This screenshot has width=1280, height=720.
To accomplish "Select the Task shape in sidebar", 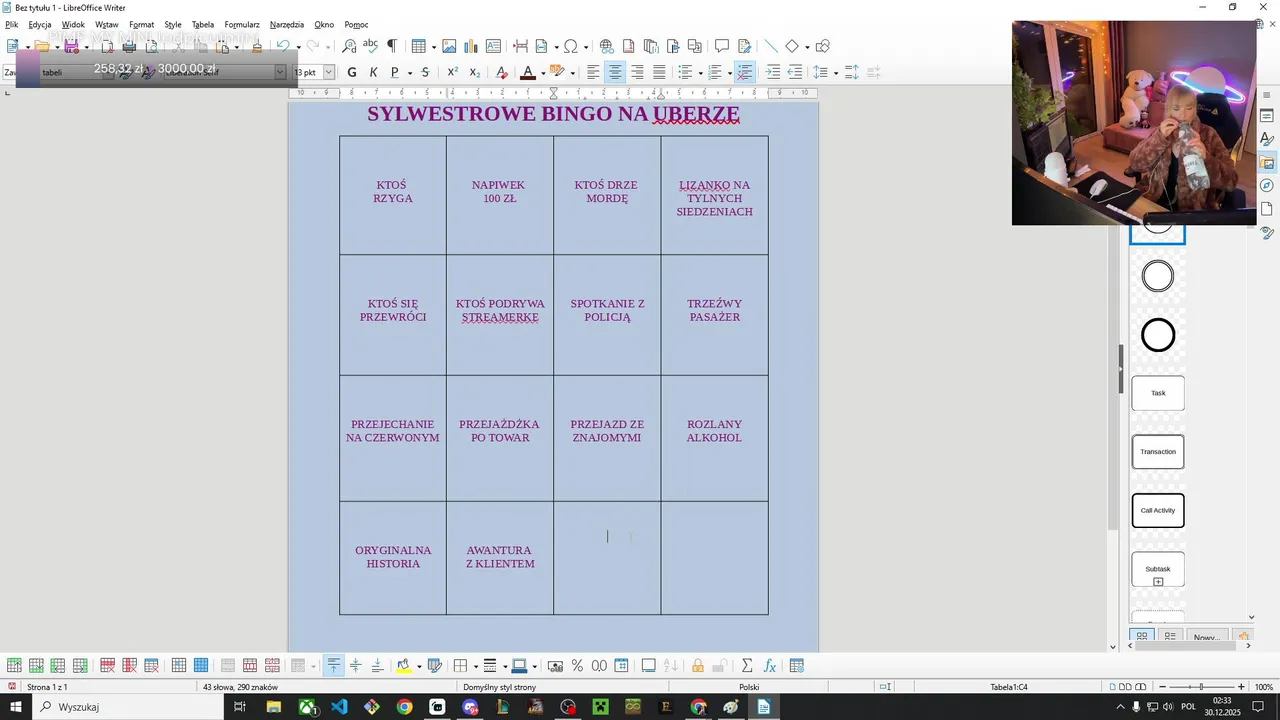I will [1158, 393].
